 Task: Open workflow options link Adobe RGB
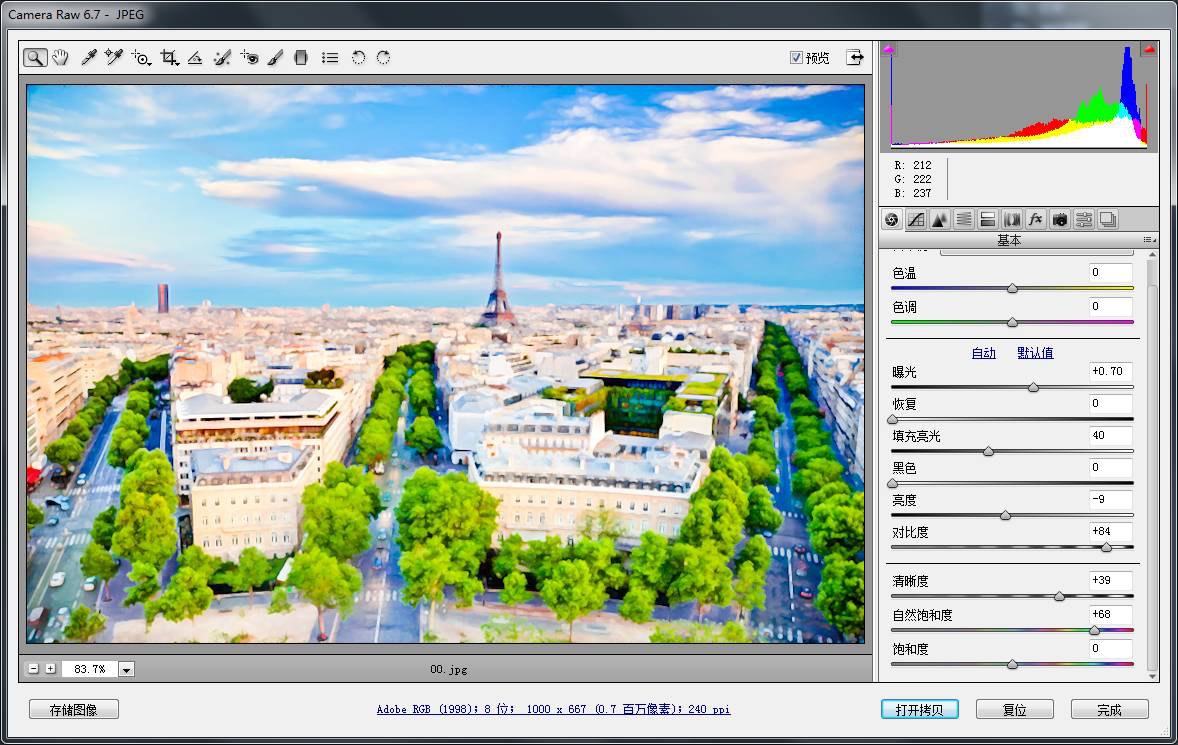coord(553,709)
